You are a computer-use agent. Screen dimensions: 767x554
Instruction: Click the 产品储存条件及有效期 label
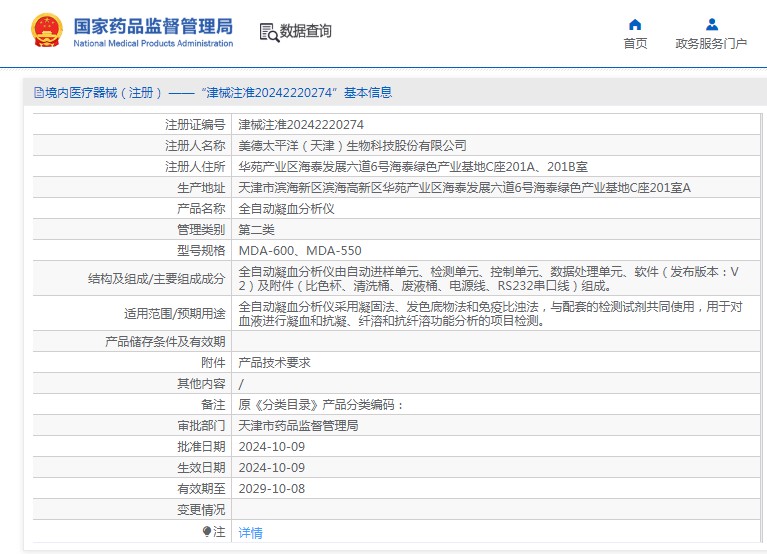(165, 342)
